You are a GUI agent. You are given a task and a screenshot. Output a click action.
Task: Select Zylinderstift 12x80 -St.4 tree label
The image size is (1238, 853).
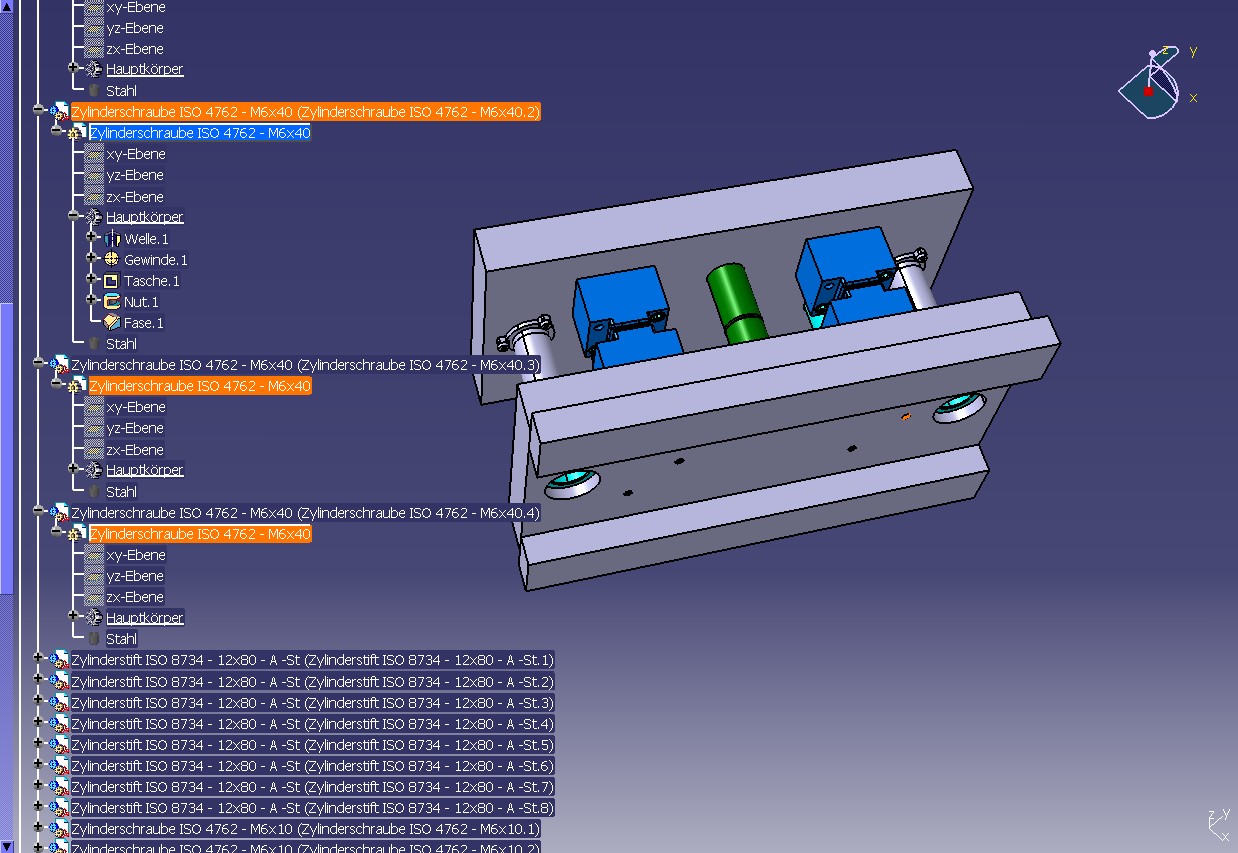point(312,724)
